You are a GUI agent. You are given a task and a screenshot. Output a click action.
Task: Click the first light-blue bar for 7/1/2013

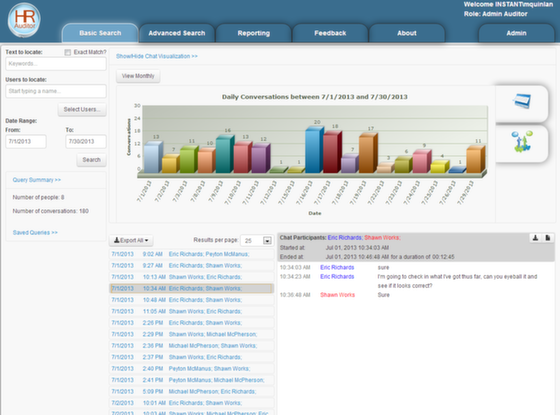coord(153,158)
